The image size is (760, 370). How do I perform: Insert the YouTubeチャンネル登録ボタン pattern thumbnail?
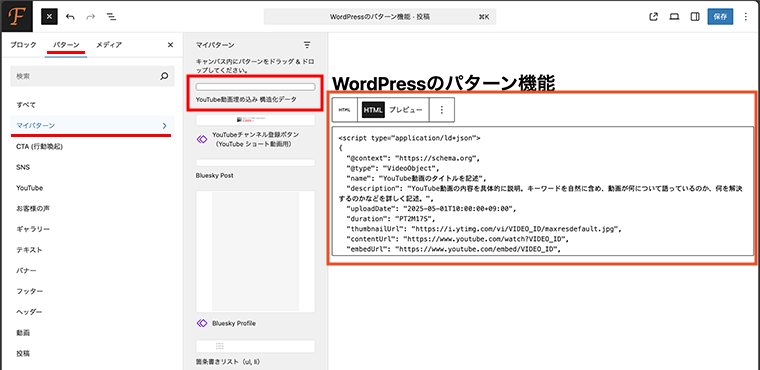point(255,120)
